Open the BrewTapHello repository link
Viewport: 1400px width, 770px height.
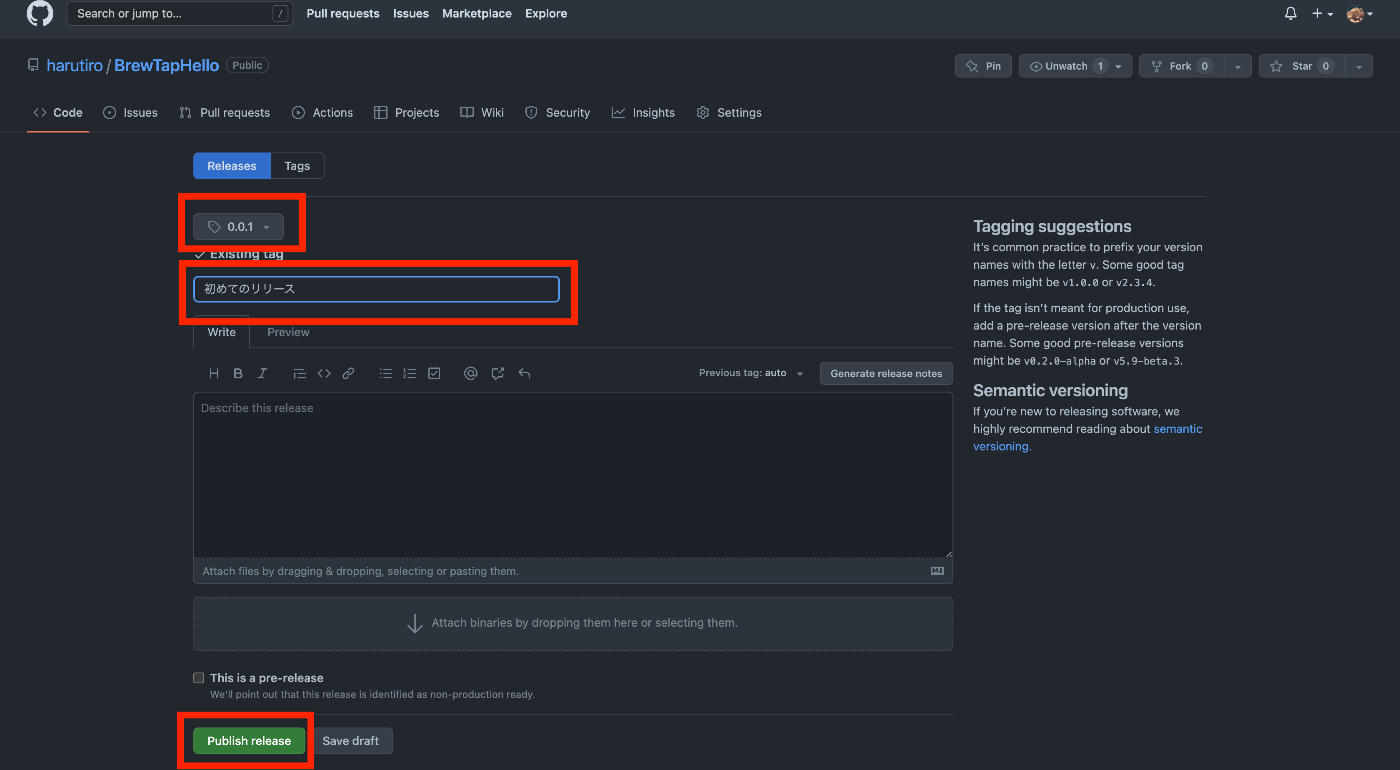click(167, 66)
